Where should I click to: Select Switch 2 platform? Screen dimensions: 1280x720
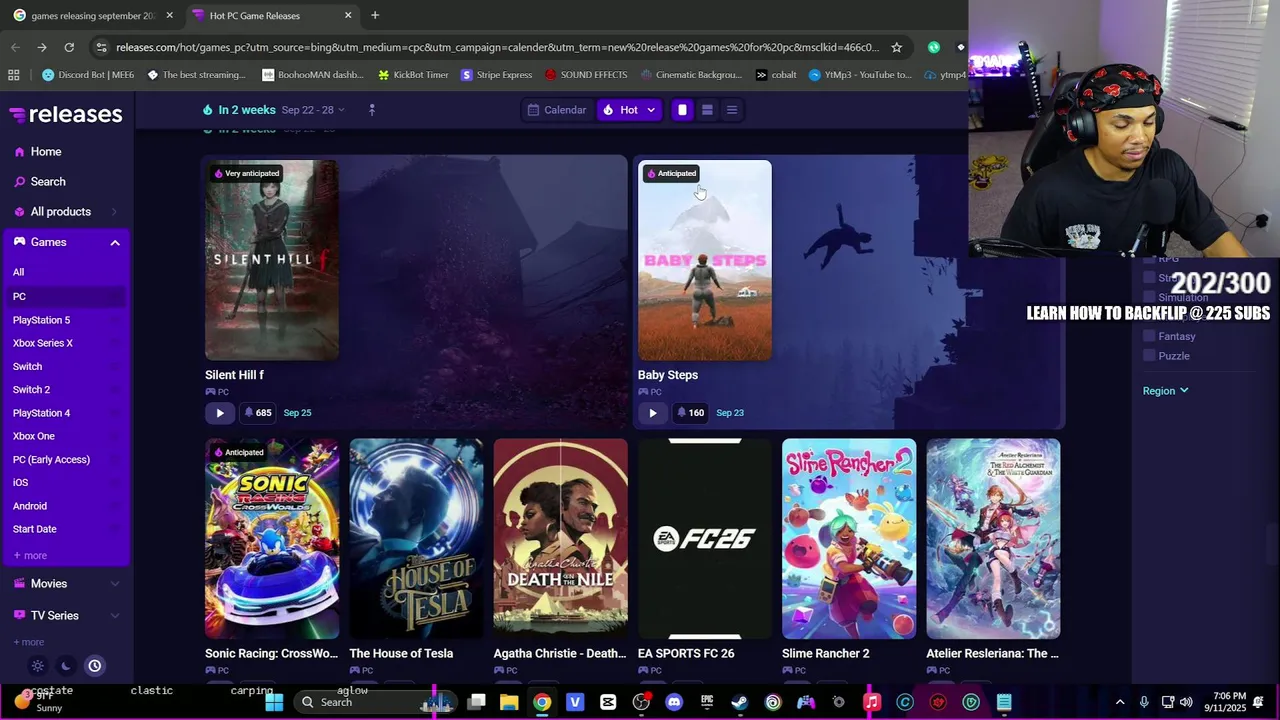coord(31,390)
